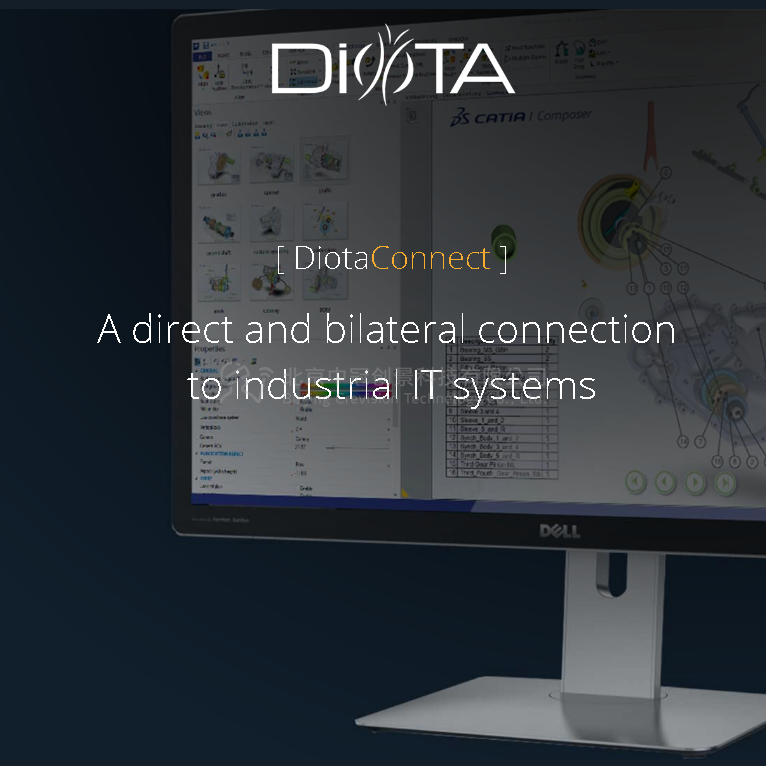The height and width of the screenshot is (766, 766).
Task: Open the 'second shaft' view thumbnail
Action: [219, 224]
